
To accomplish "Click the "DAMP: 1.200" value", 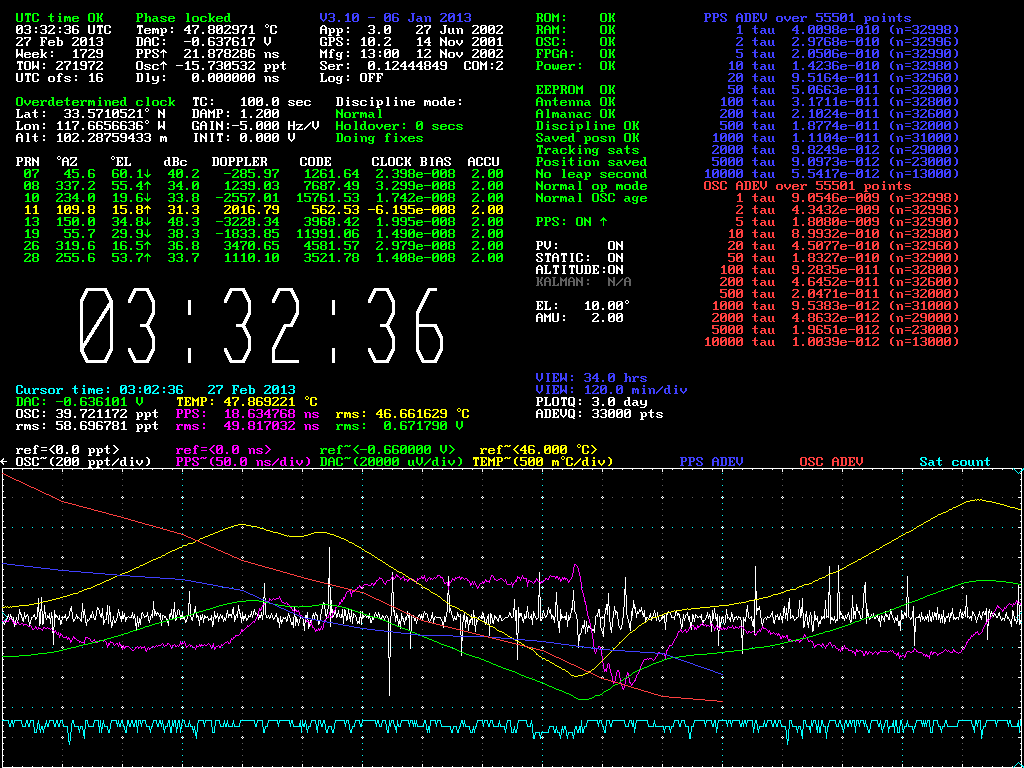I will [x=238, y=114].
